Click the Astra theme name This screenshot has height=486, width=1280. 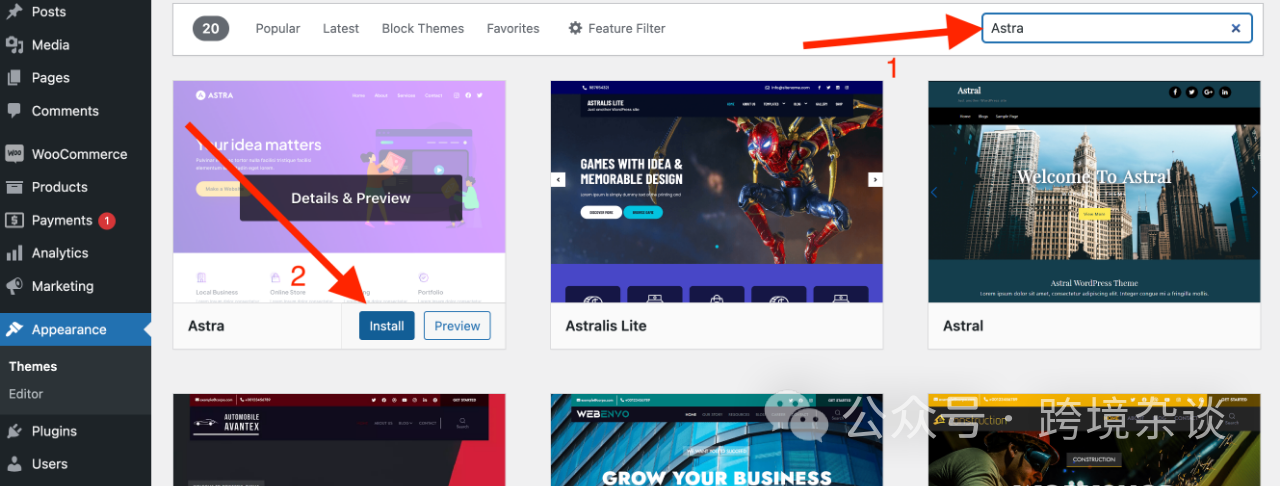point(206,326)
